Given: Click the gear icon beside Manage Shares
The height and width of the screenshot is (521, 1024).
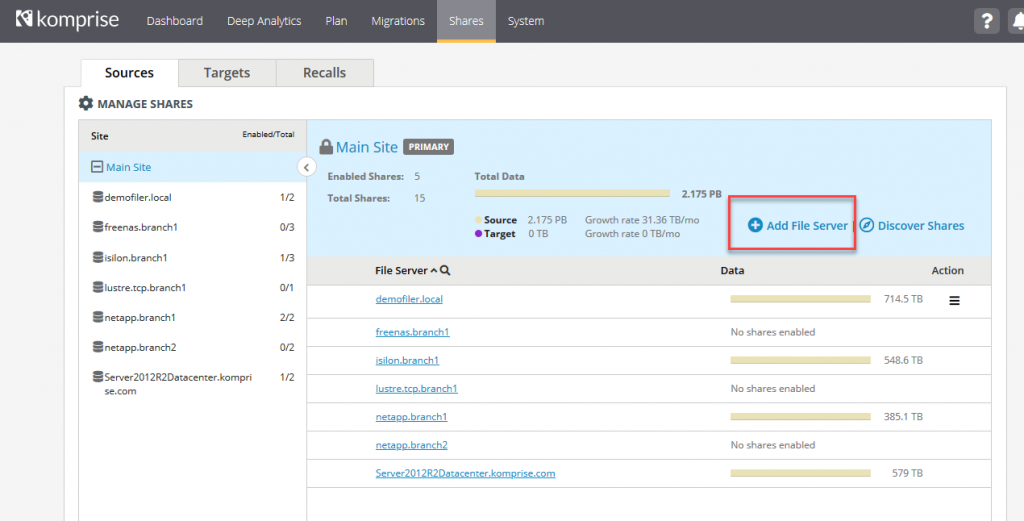Looking at the screenshot, I should pos(86,103).
